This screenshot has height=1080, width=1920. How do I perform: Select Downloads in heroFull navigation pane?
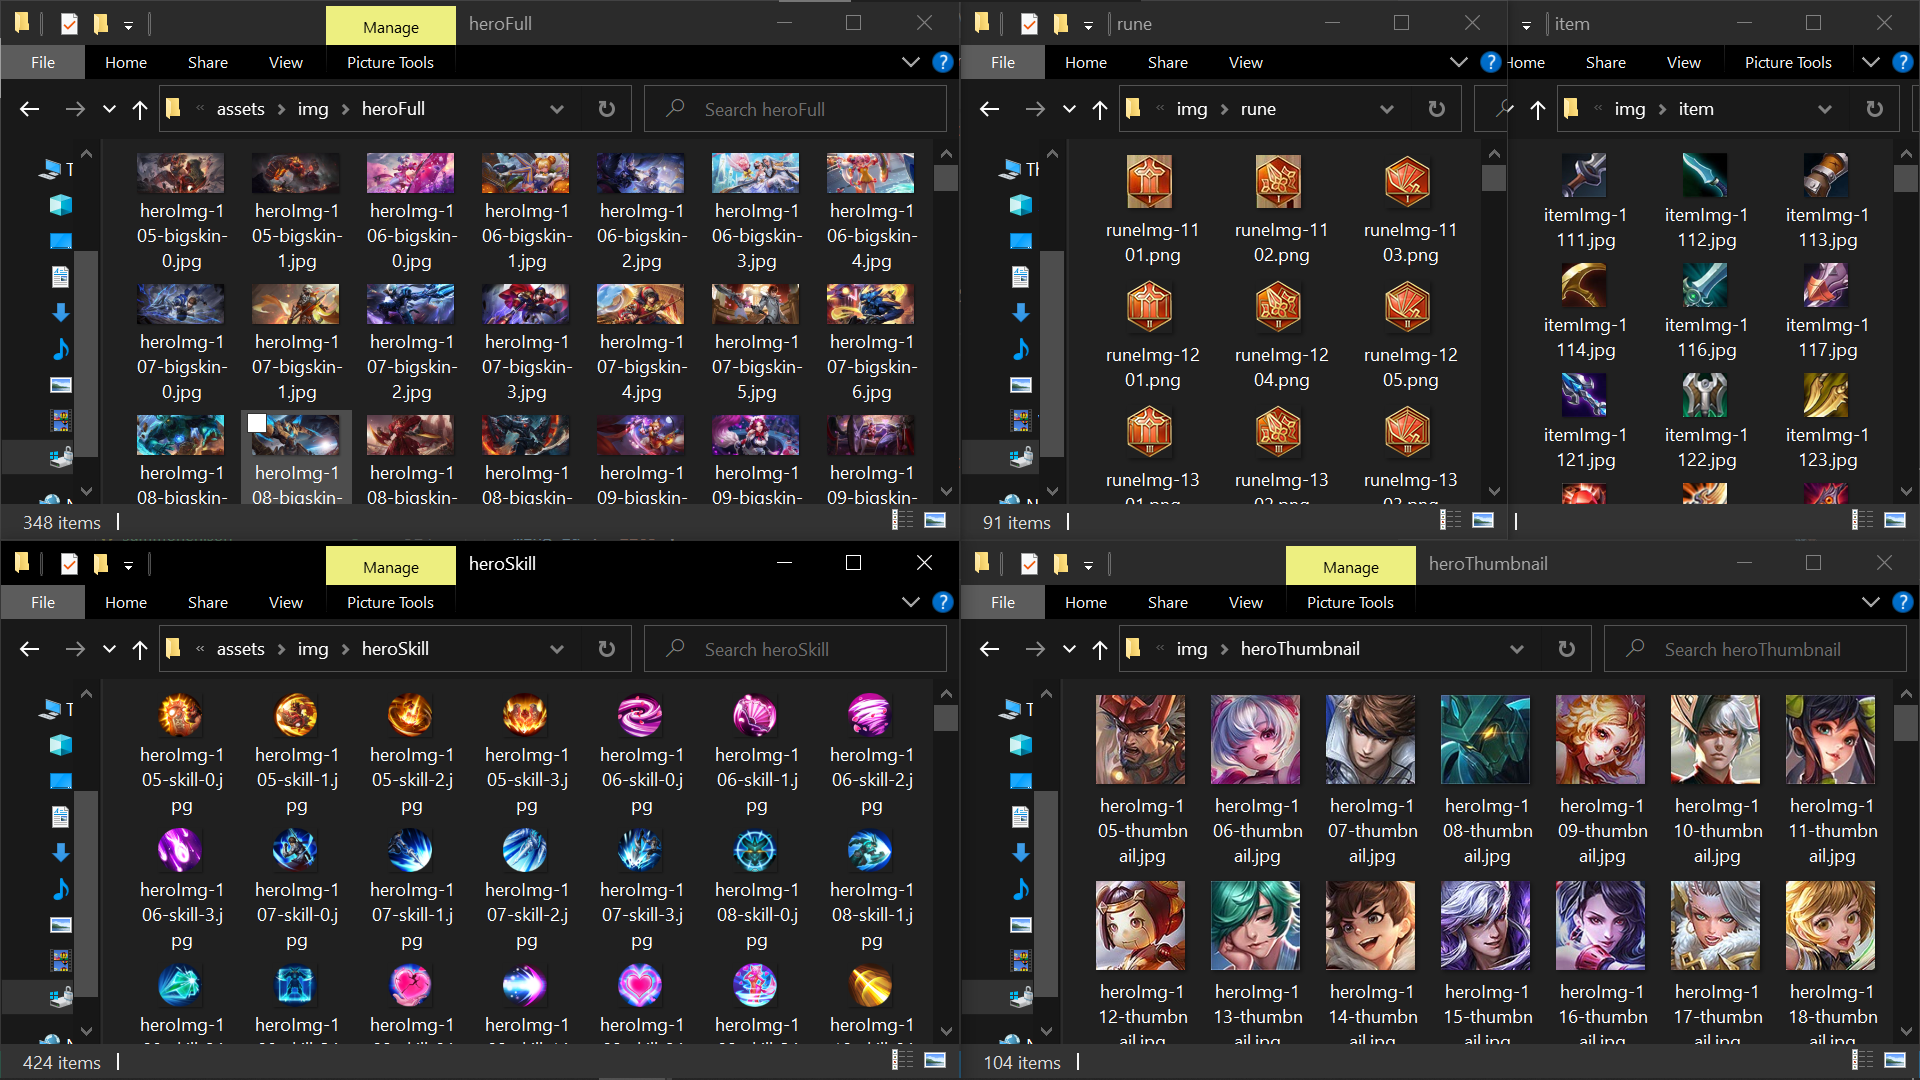tap(61, 313)
